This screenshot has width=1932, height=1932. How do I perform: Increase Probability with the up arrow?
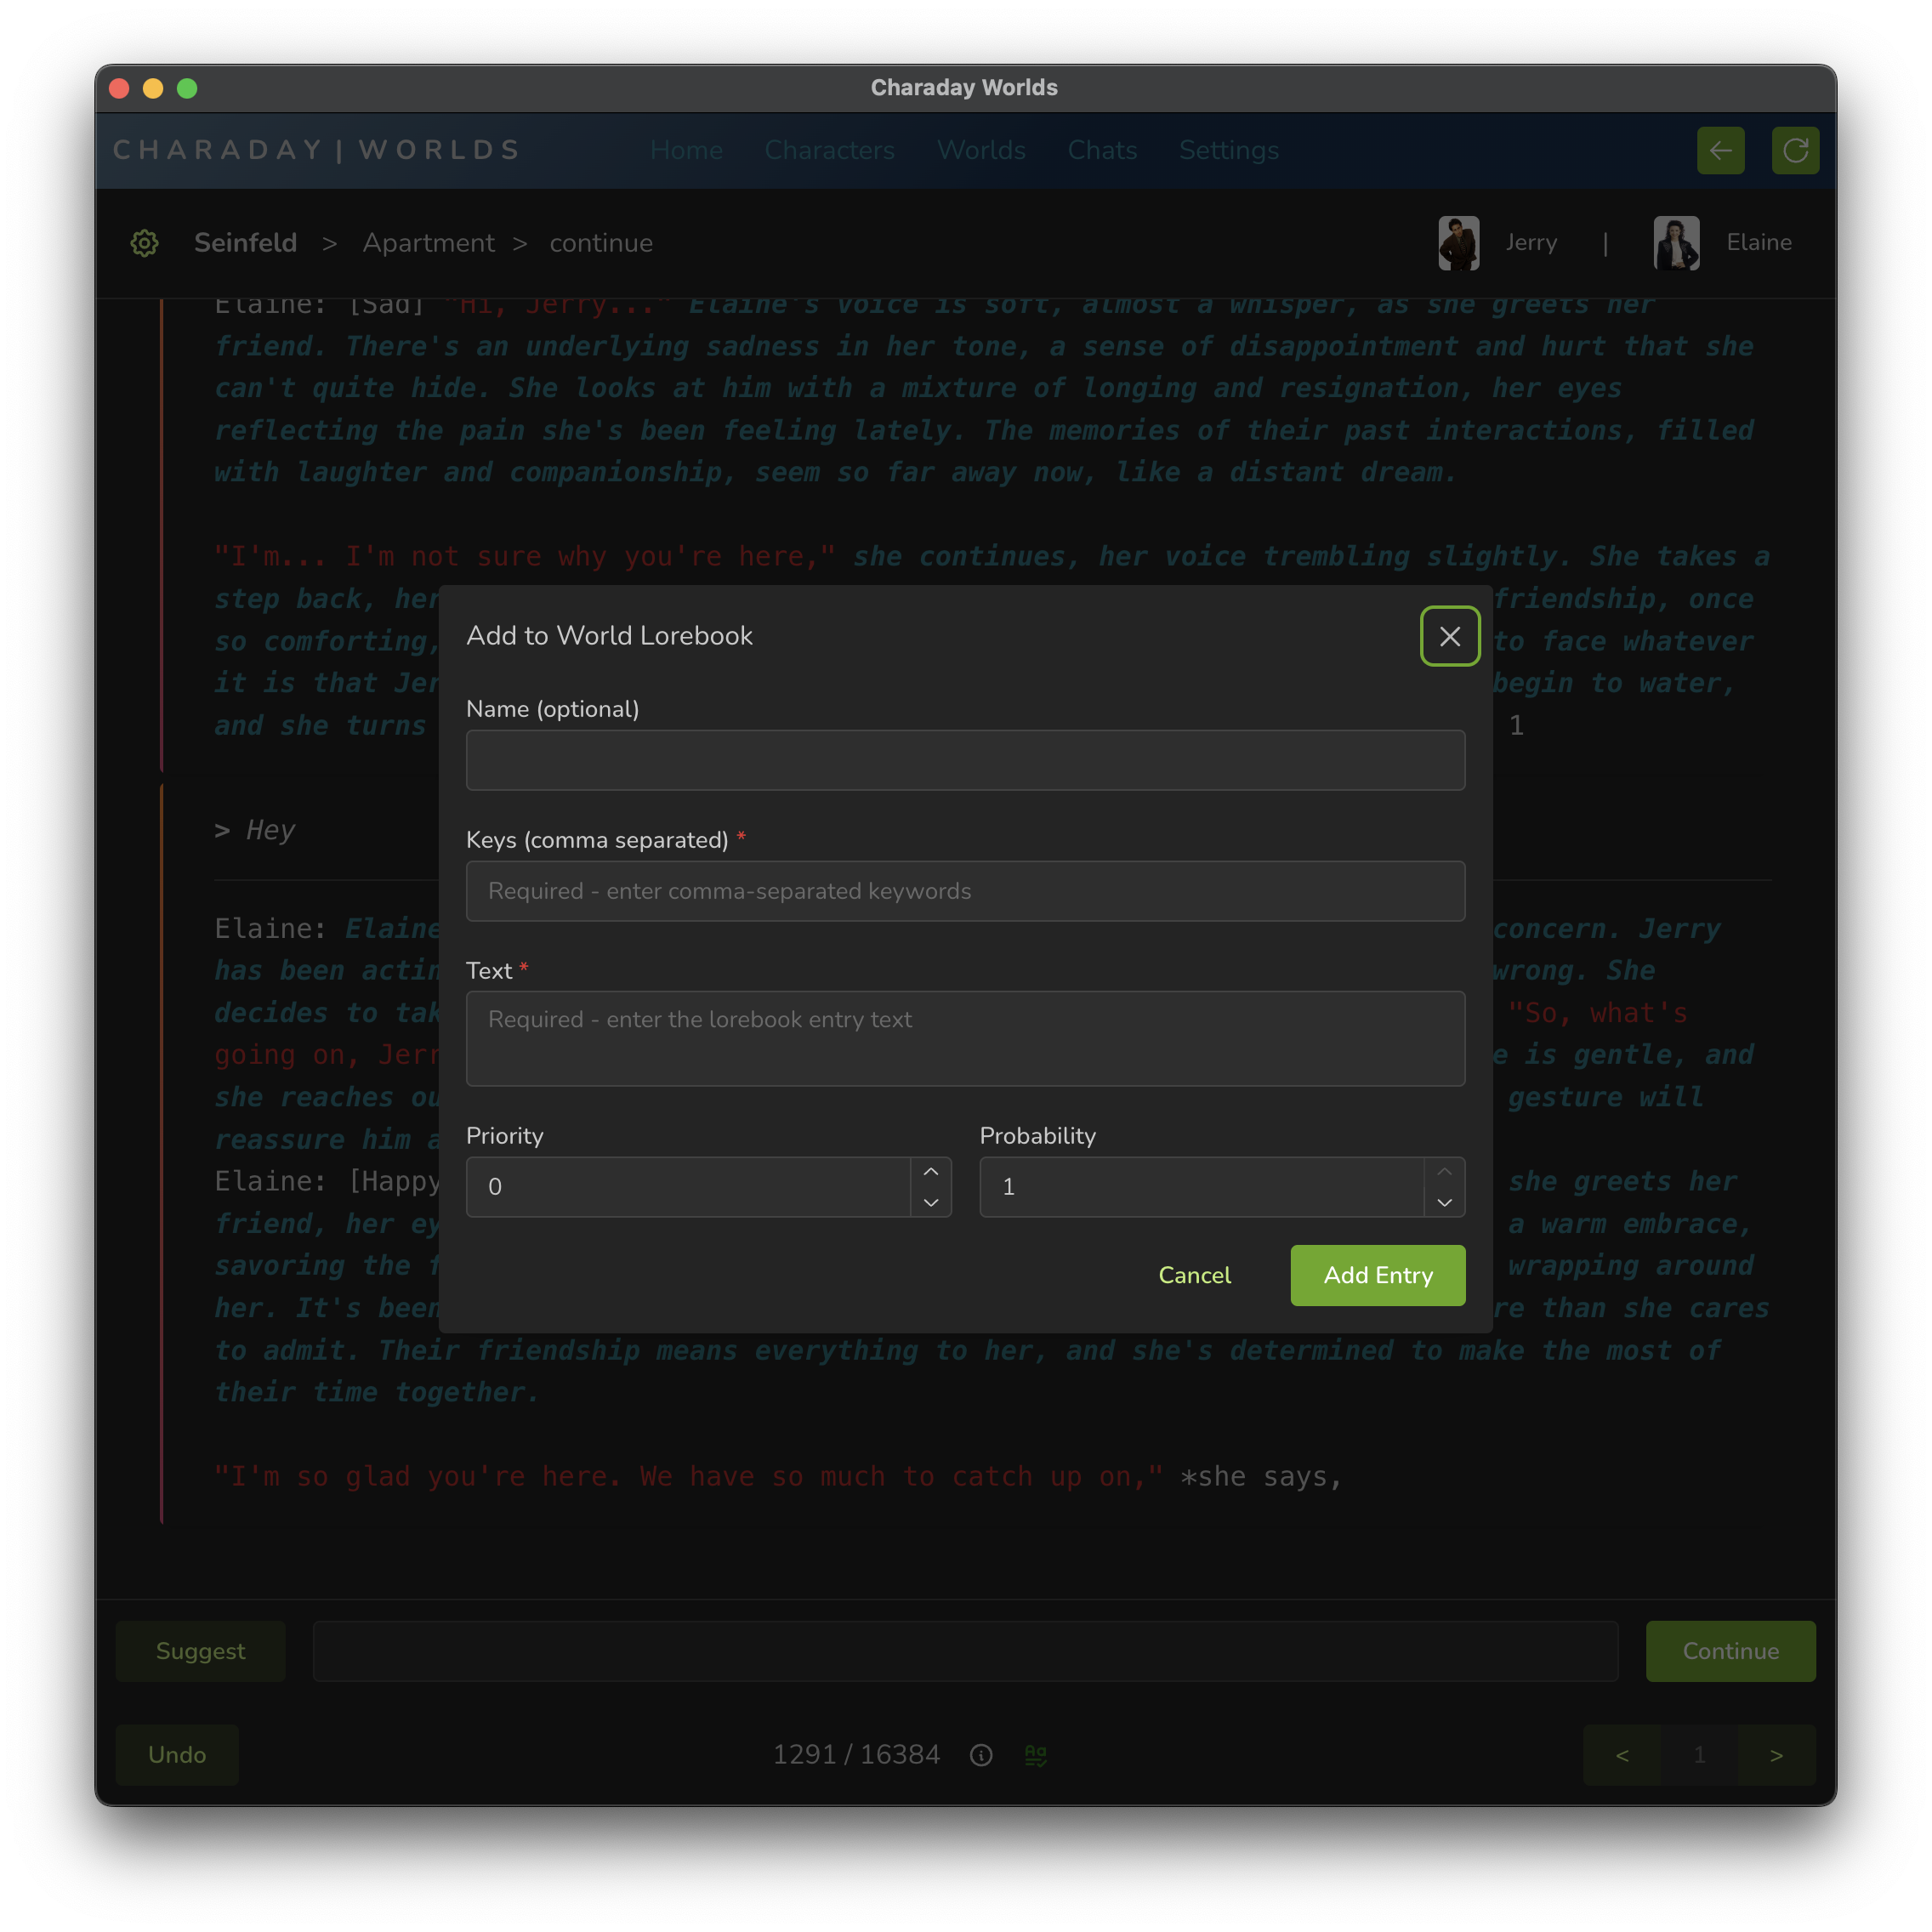(1444, 1172)
